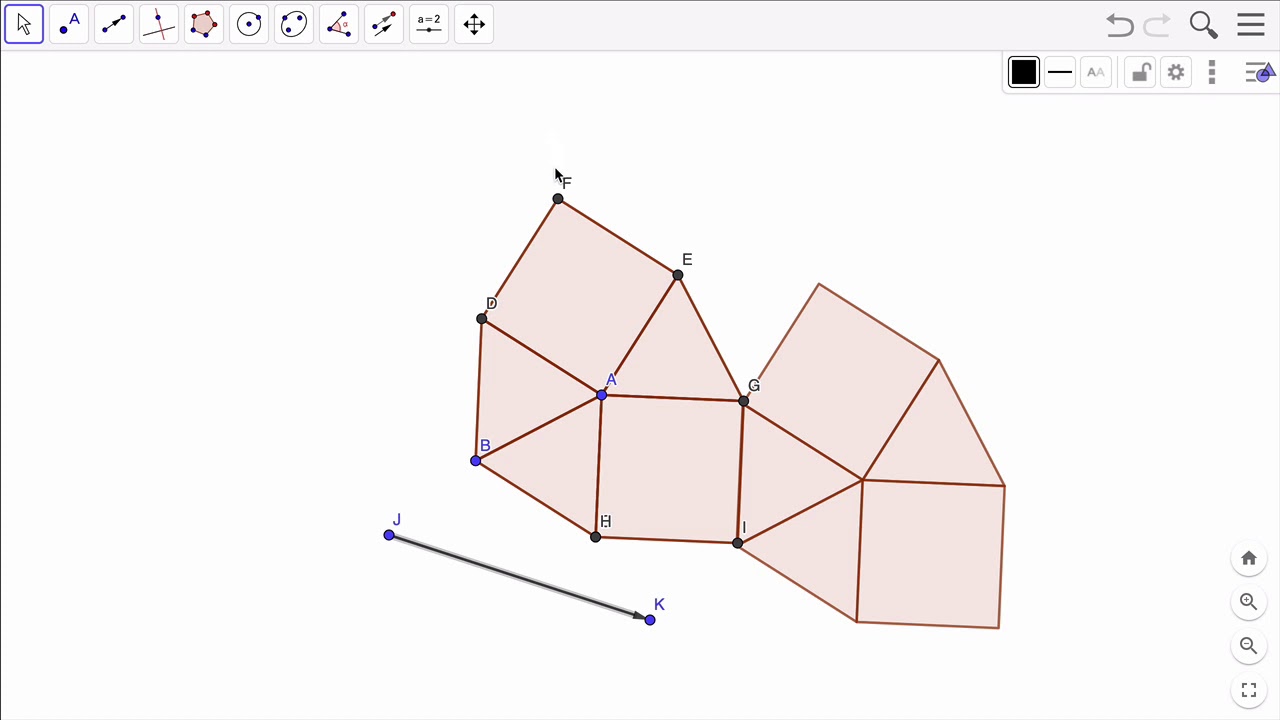Select point D
This screenshot has height=720, width=1280.
pos(482,319)
